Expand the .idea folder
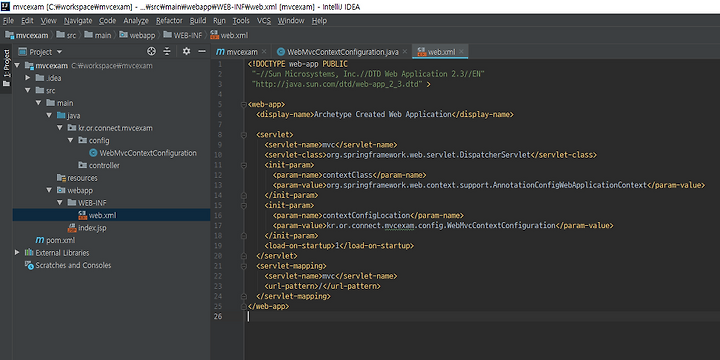Viewport: 720px width, 360px height. pos(28,78)
